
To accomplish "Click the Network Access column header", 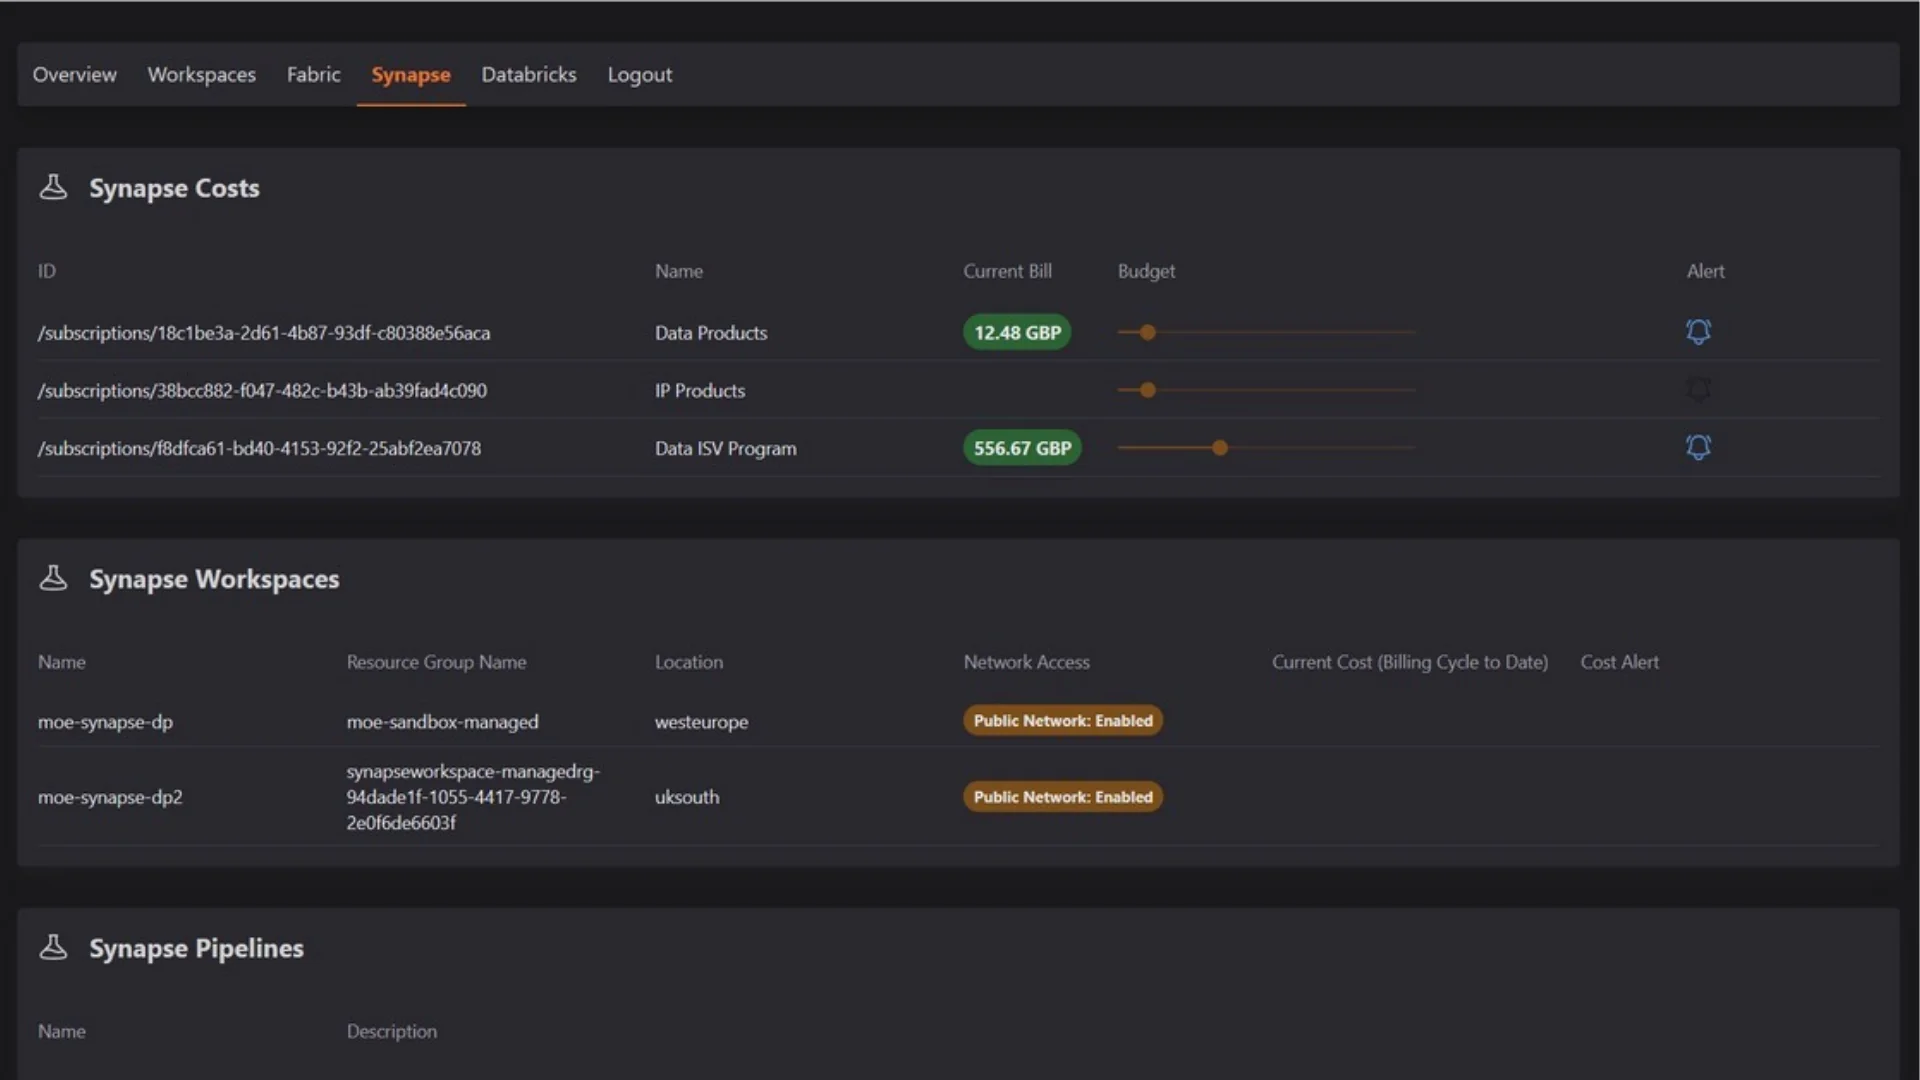I will (x=1026, y=662).
